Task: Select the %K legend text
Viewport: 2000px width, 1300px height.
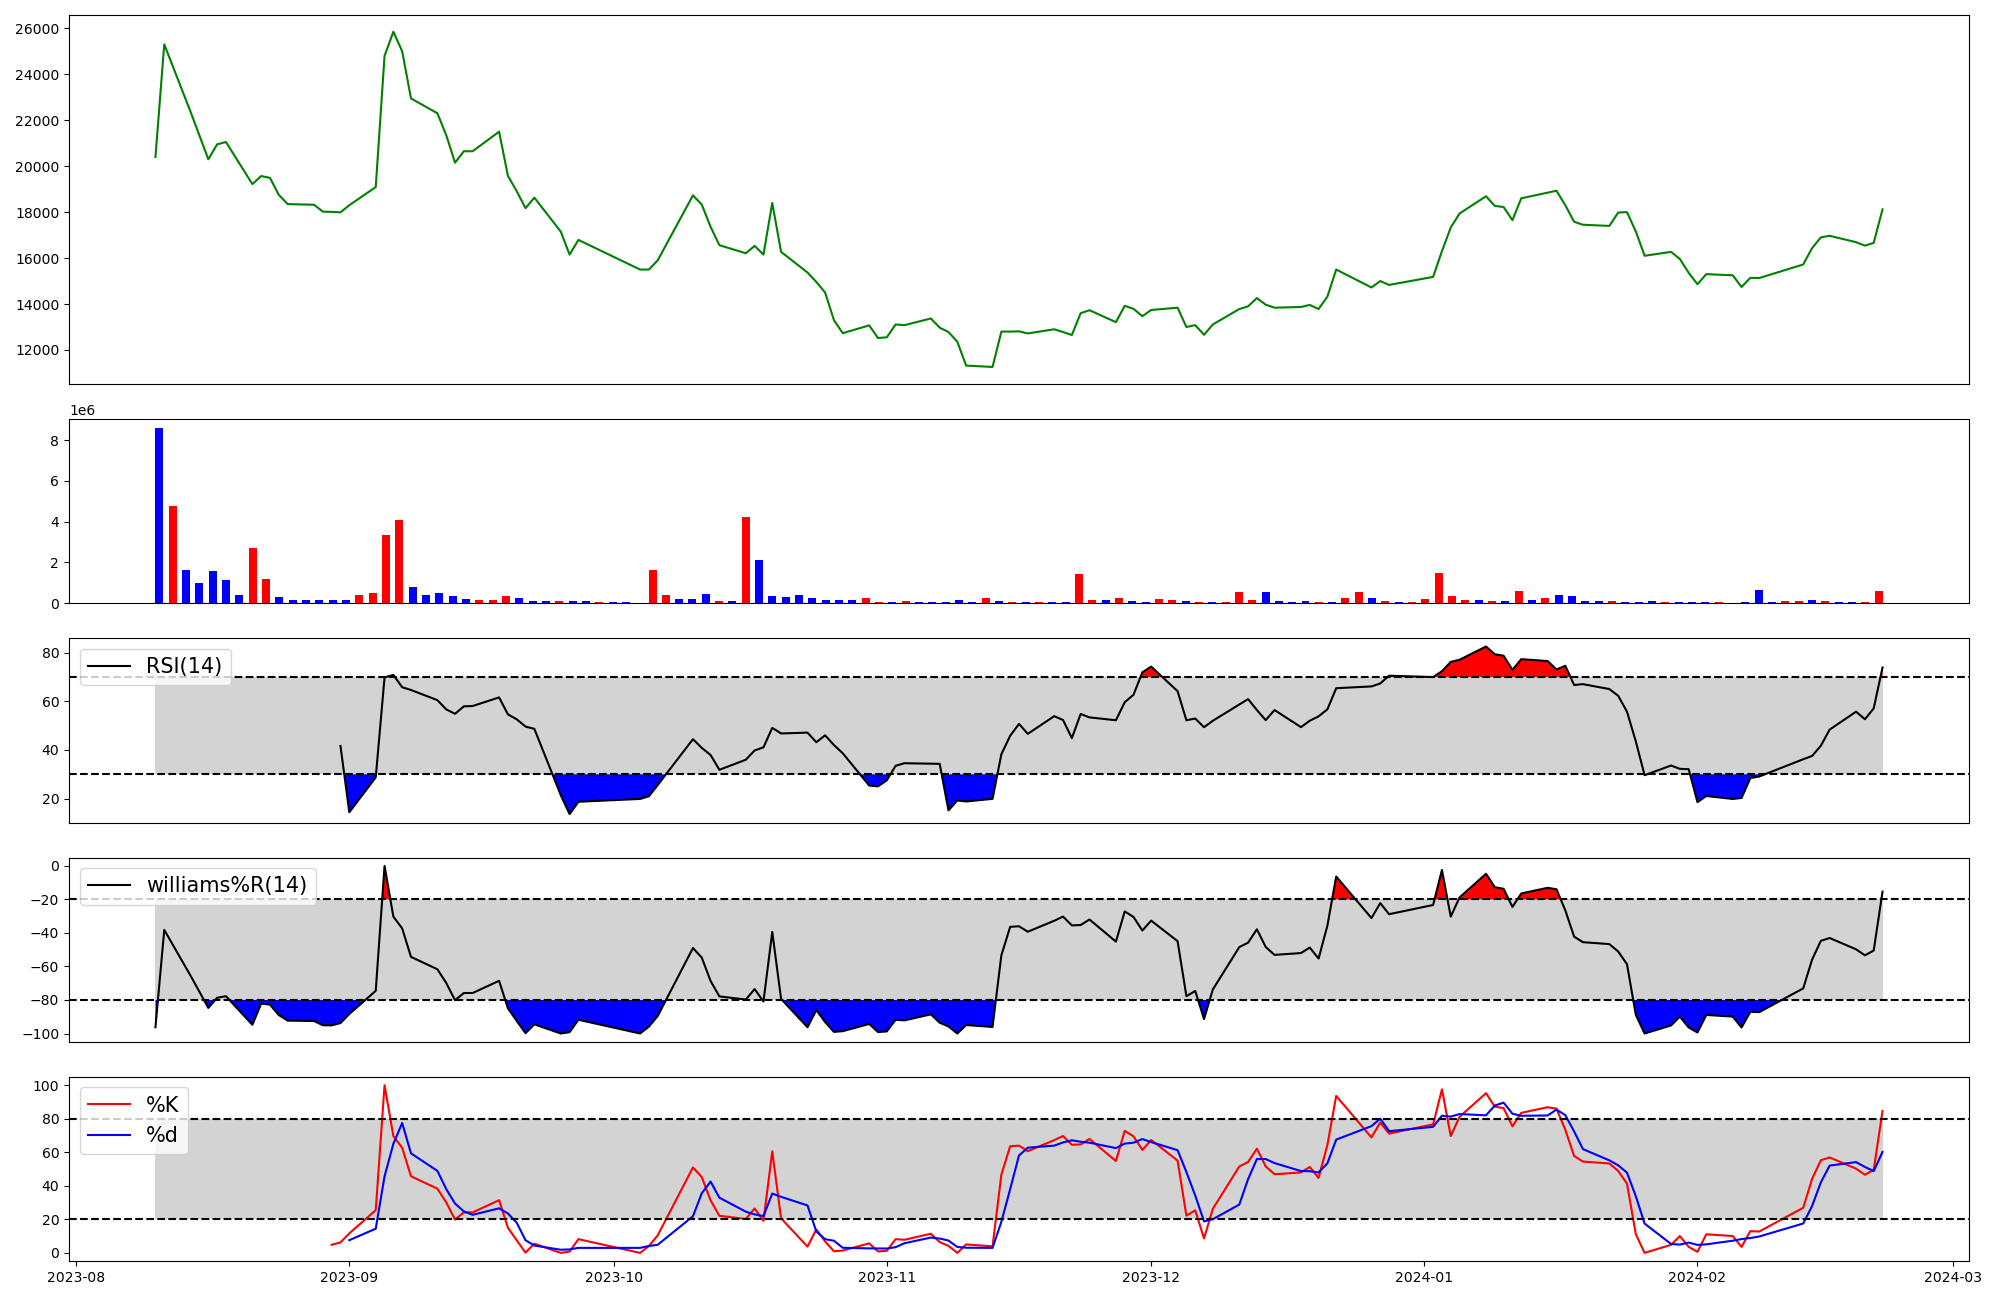Action: 162,1105
